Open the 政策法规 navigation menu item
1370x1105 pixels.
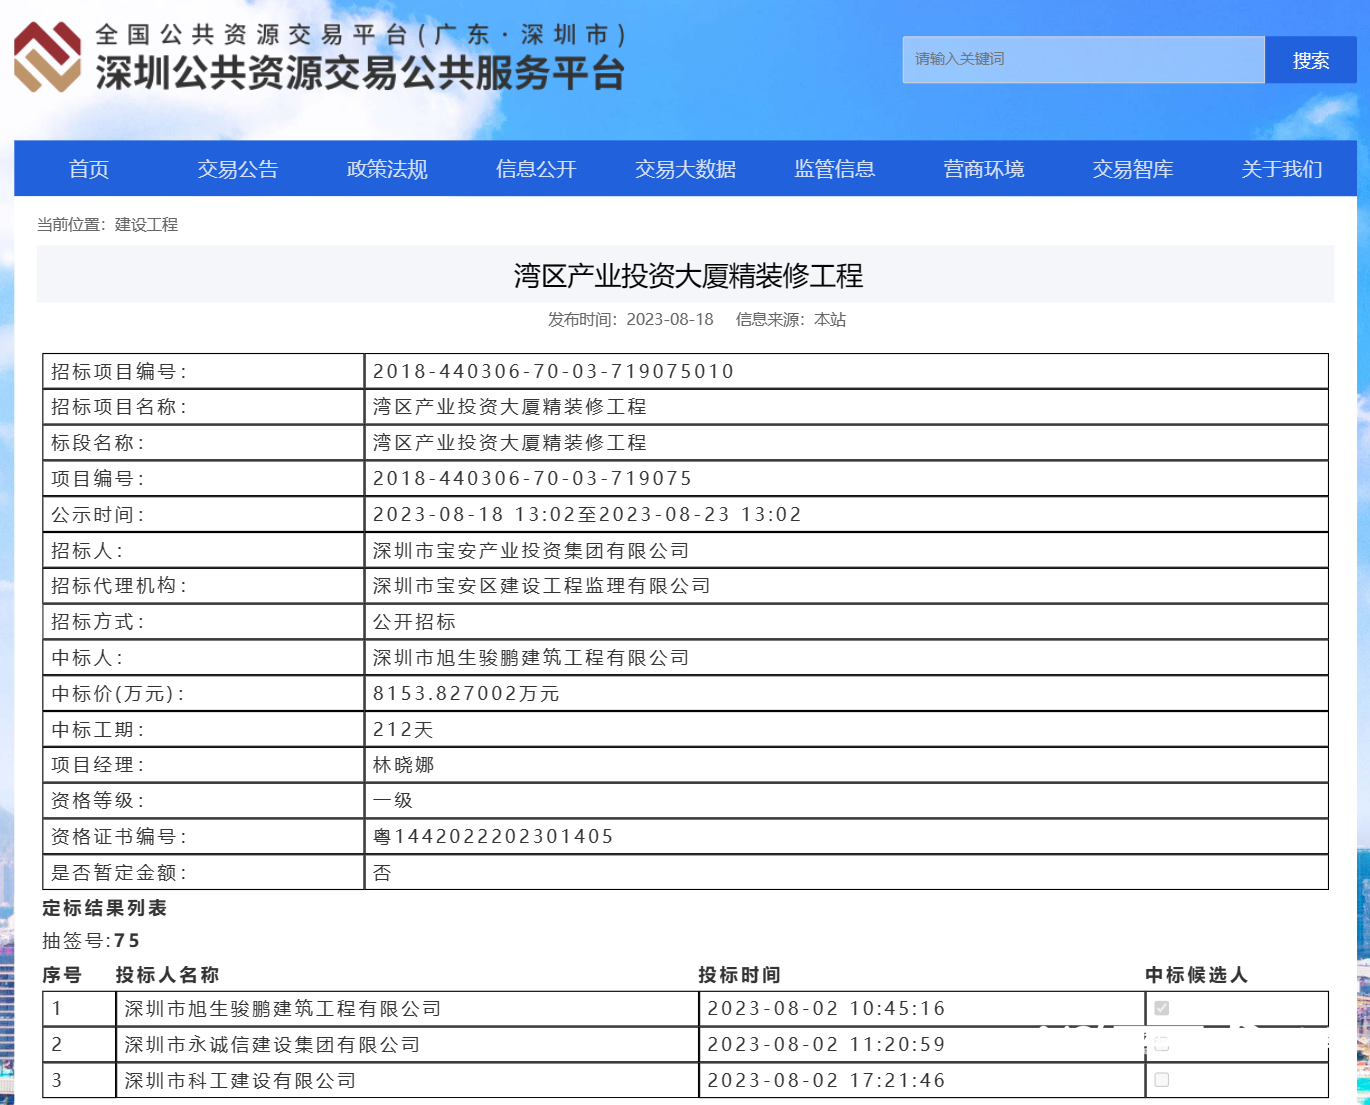tap(386, 169)
